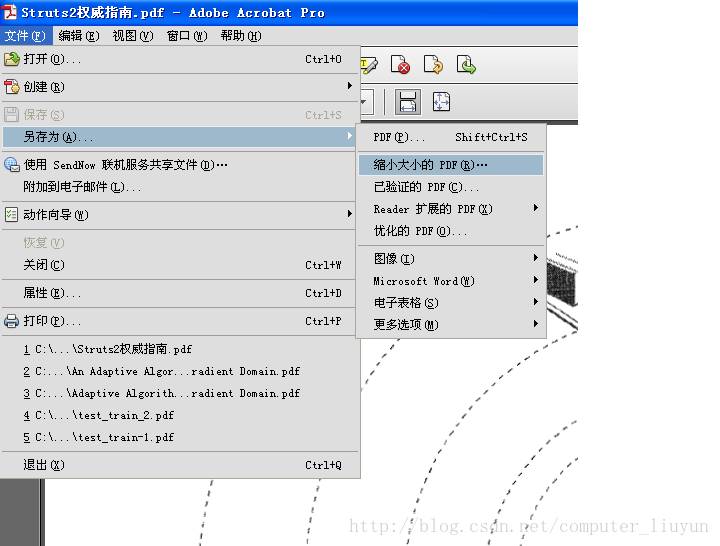
Task: Open the 窗口(W) menu
Action: [x=187, y=35]
